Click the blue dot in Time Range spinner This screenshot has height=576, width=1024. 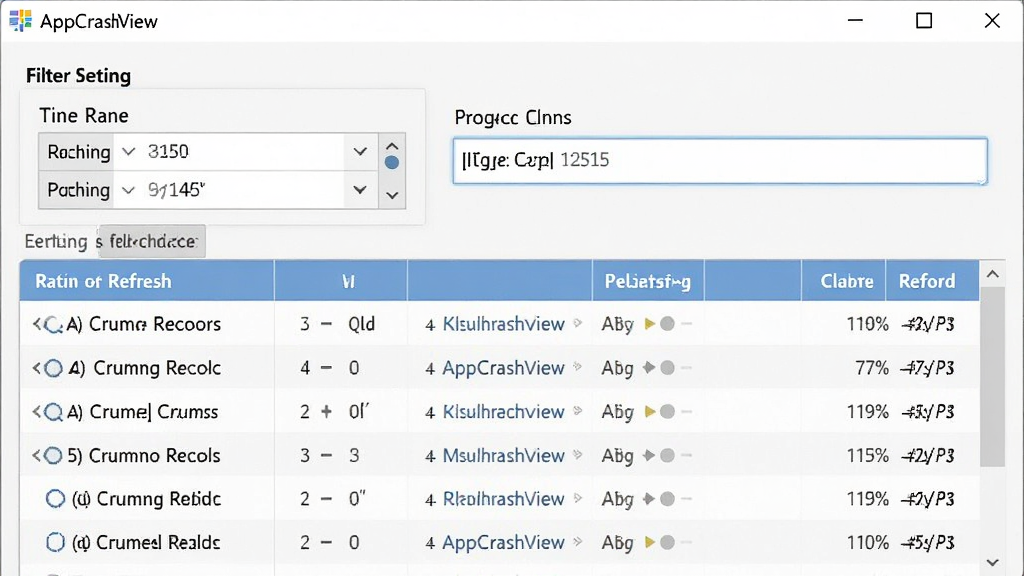tap(392, 163)
